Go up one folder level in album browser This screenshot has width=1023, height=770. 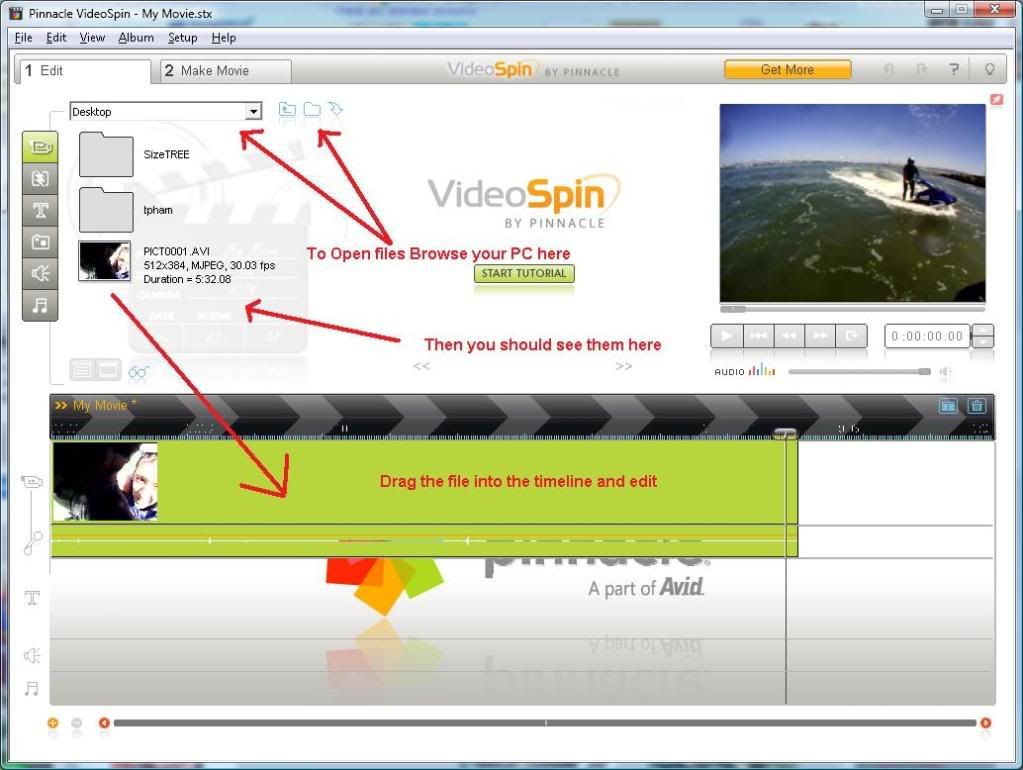(x=287, y=110)
